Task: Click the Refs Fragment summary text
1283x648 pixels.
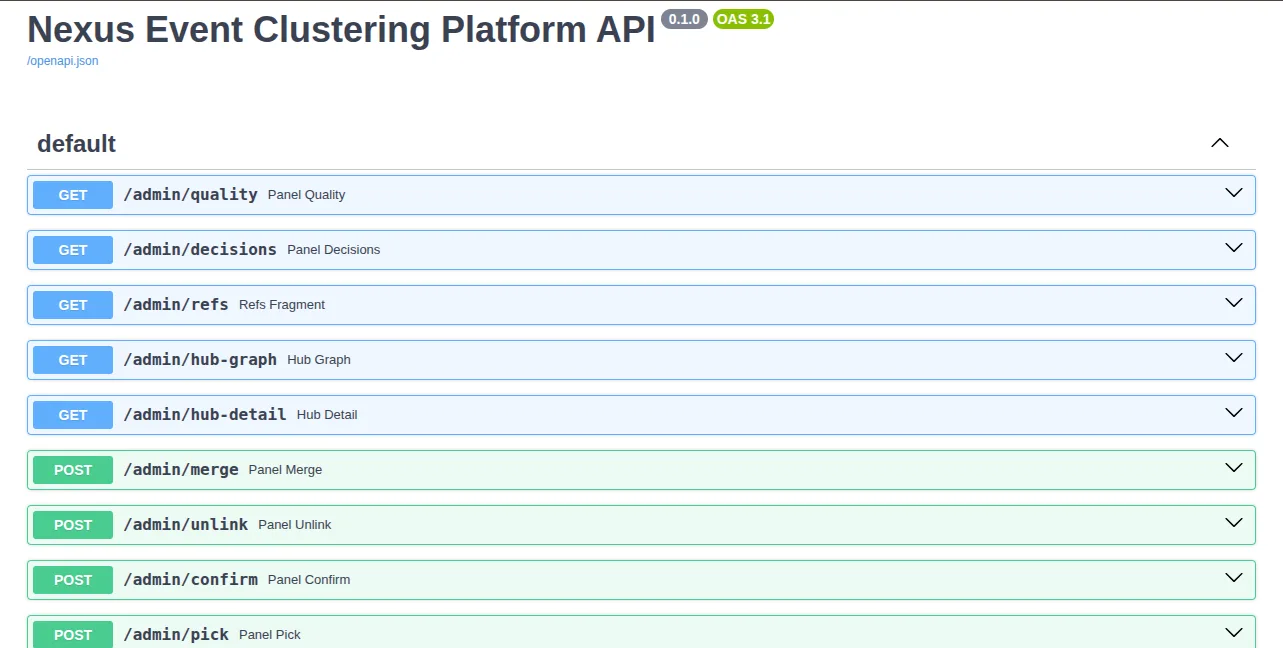Action: coord(282,305)
